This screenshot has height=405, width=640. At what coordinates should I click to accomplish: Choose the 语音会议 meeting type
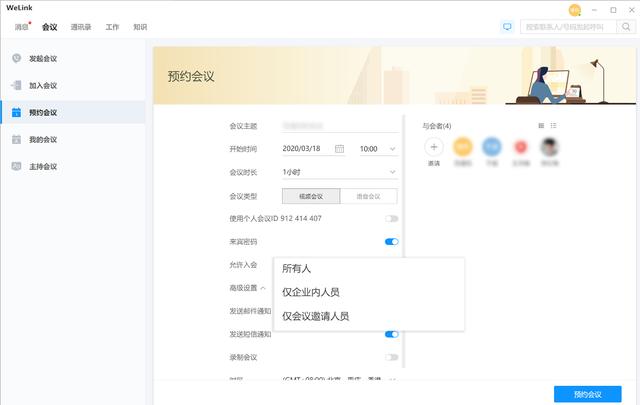[369, 196]
